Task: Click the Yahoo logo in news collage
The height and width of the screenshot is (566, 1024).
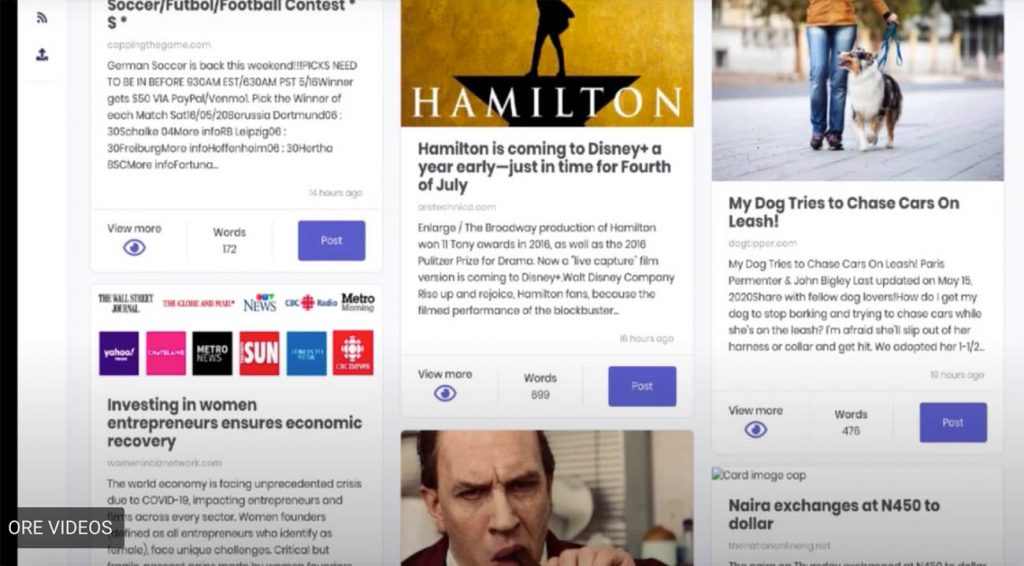Action: click(x=119, y=353)
